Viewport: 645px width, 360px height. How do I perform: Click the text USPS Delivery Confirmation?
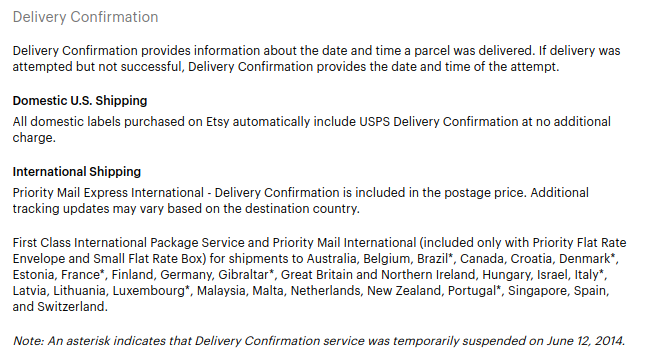click(439, 122)
